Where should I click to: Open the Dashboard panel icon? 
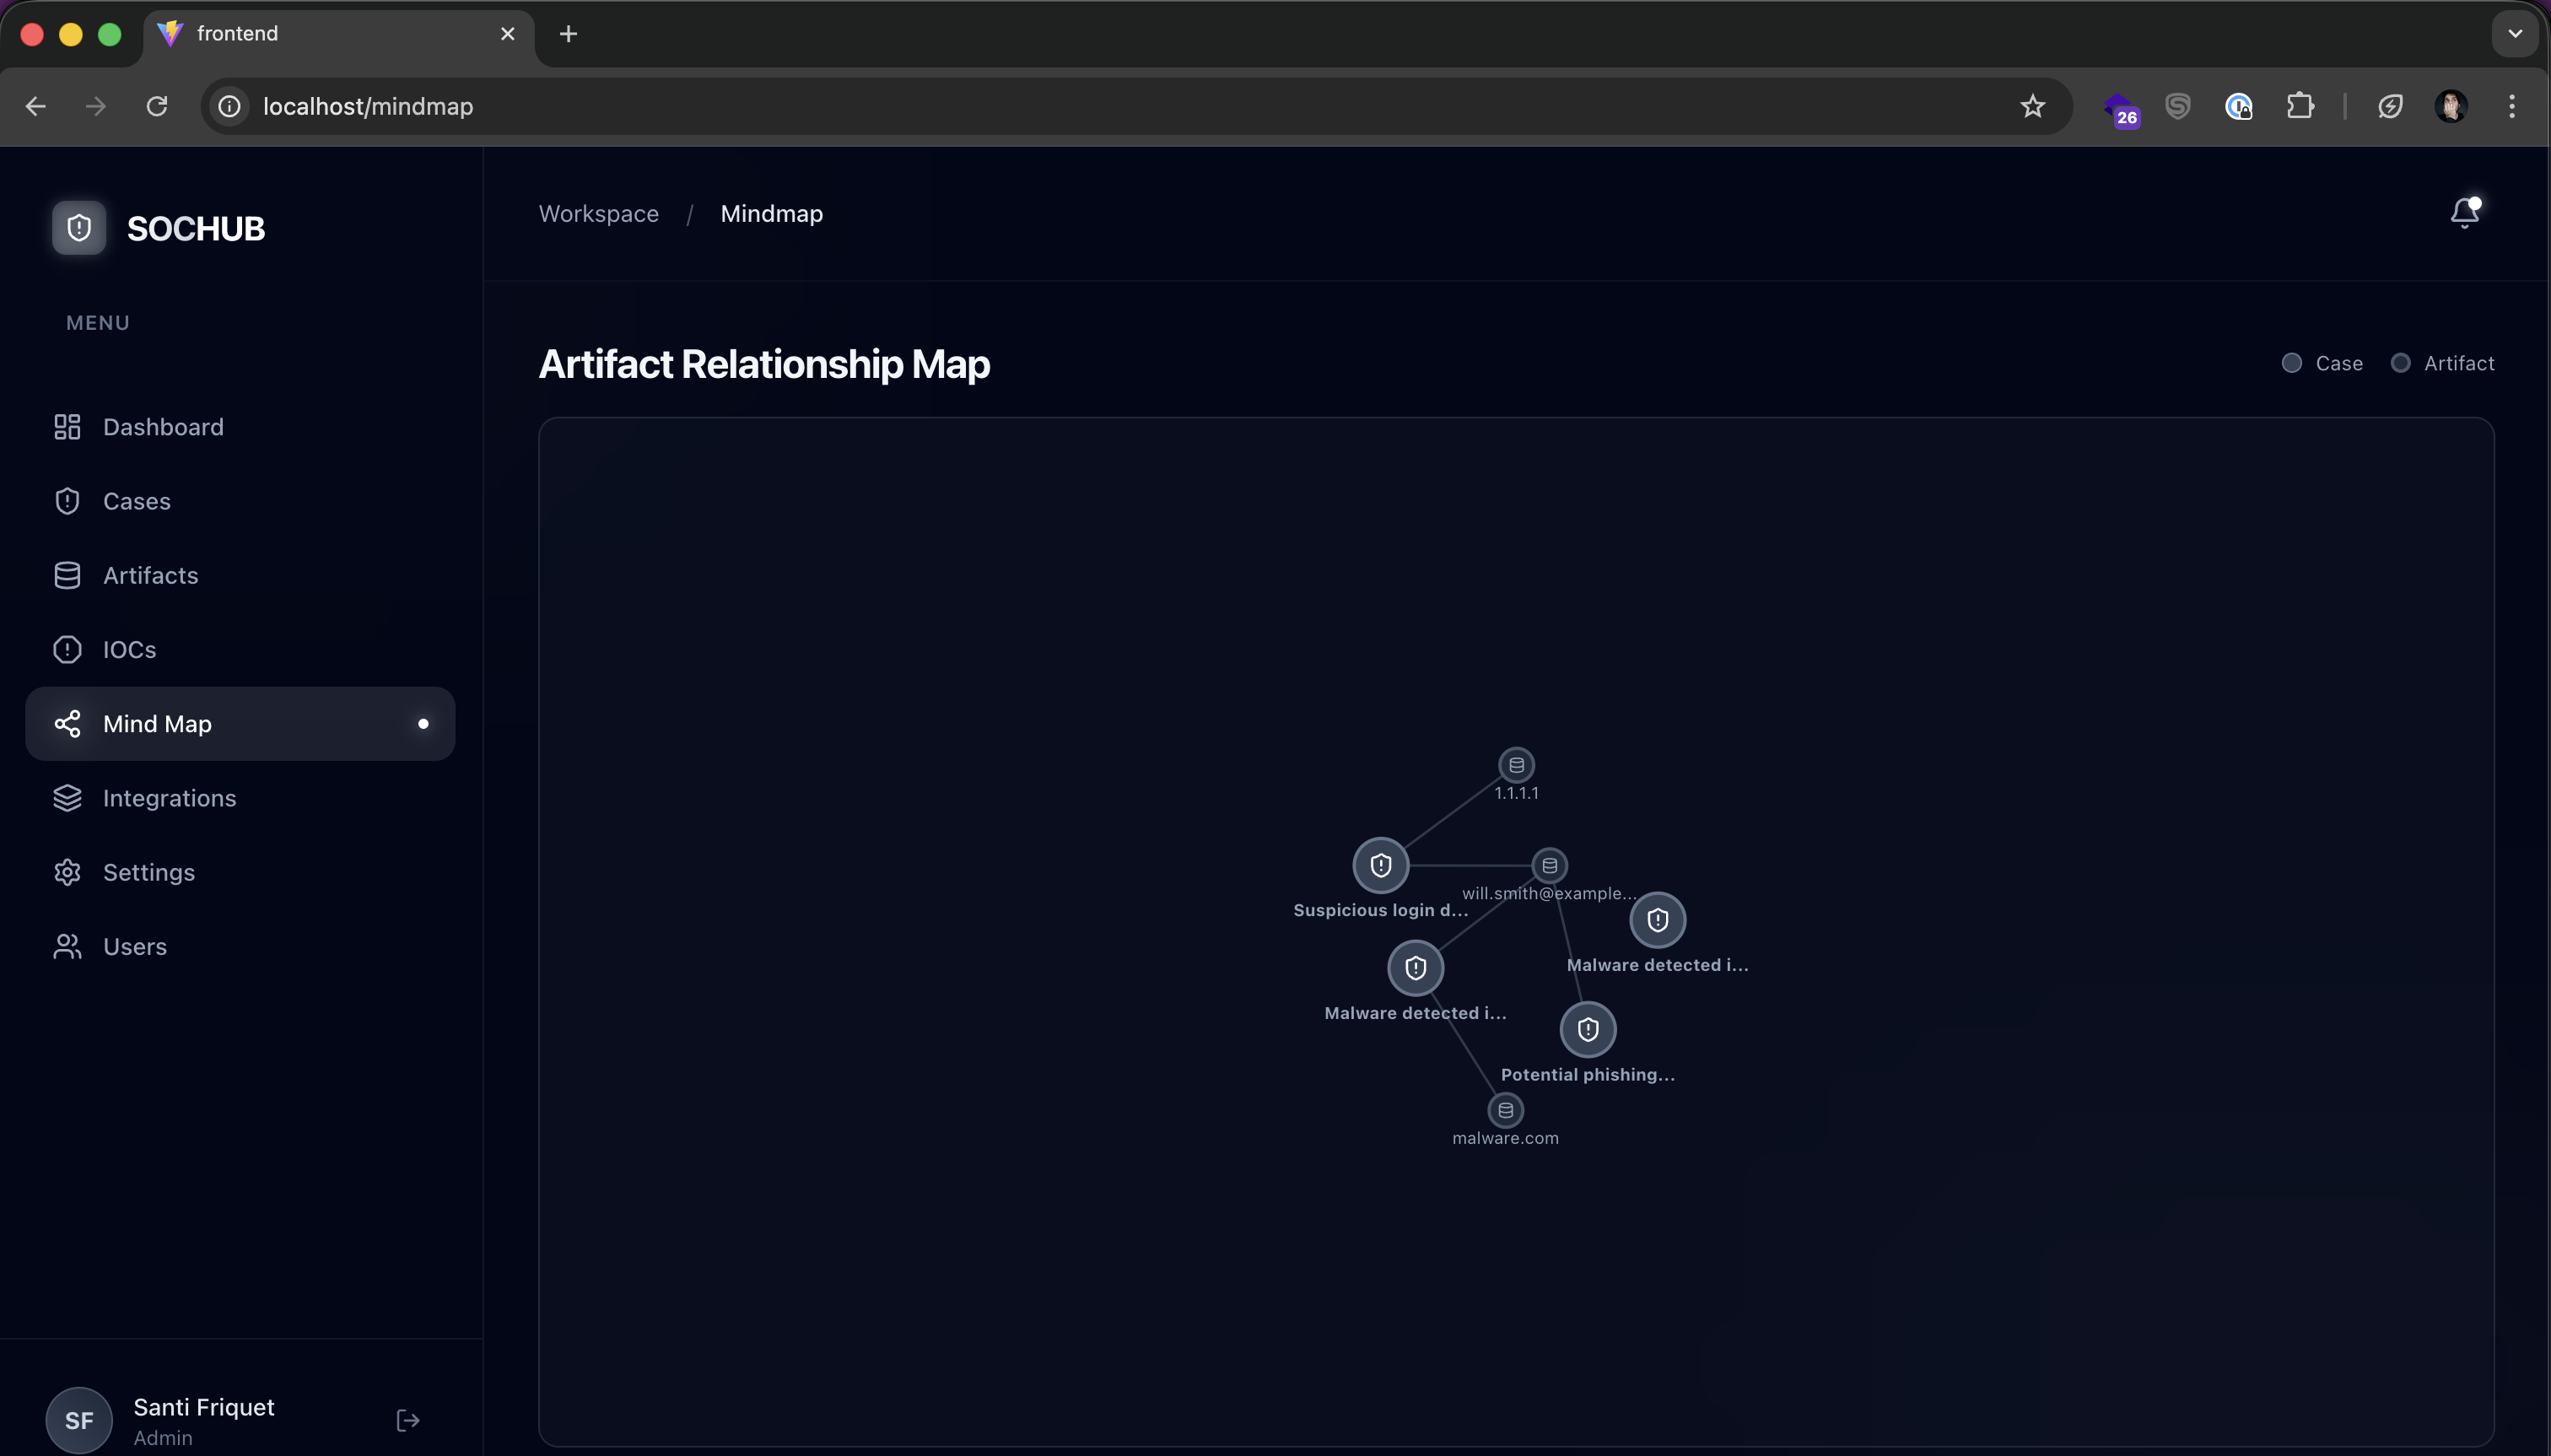pyautogui.click(x=66, y=427)
